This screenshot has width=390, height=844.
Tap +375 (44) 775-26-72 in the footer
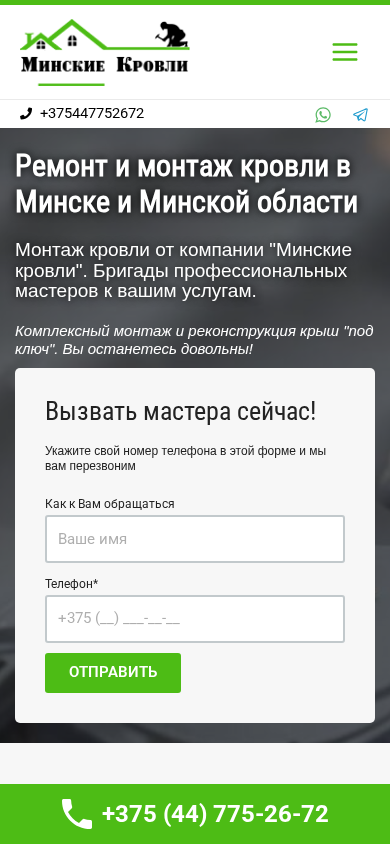click(x=215, y=814)
